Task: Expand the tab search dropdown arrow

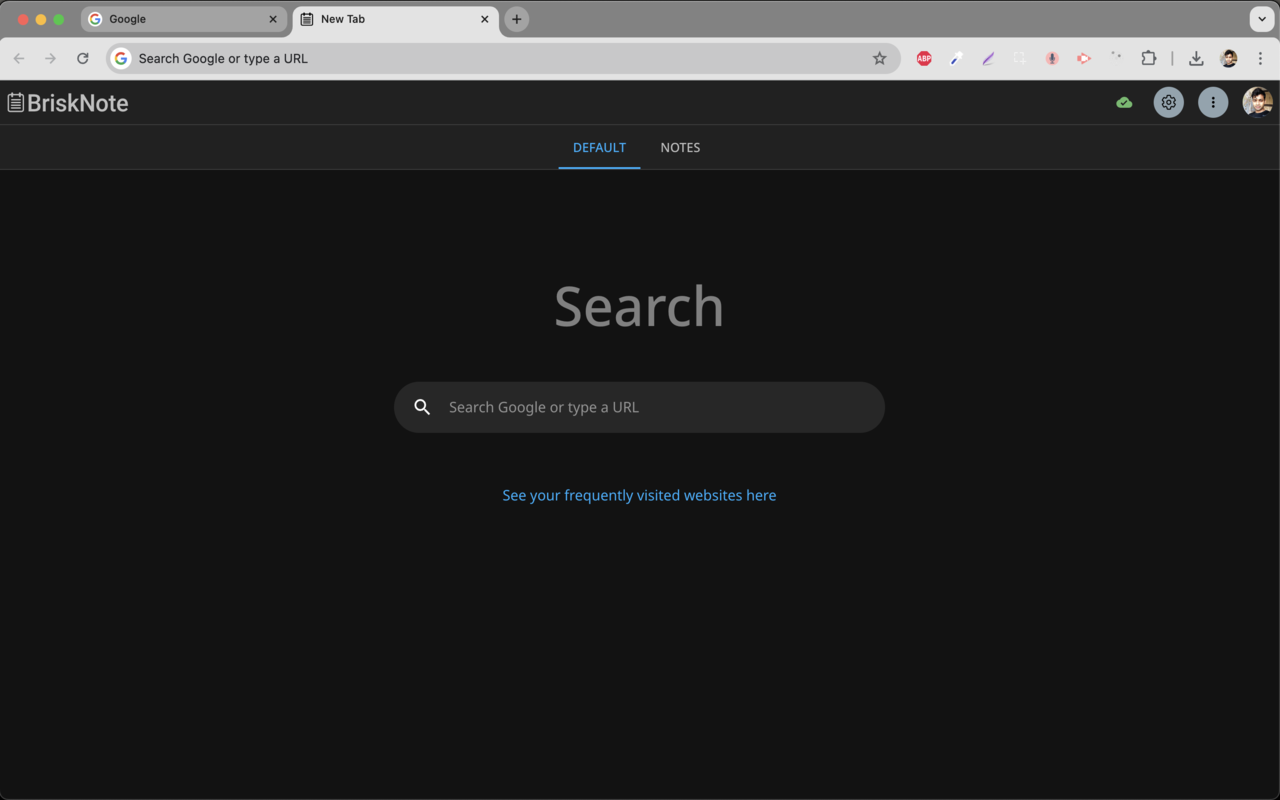Action: (1261, 19)
